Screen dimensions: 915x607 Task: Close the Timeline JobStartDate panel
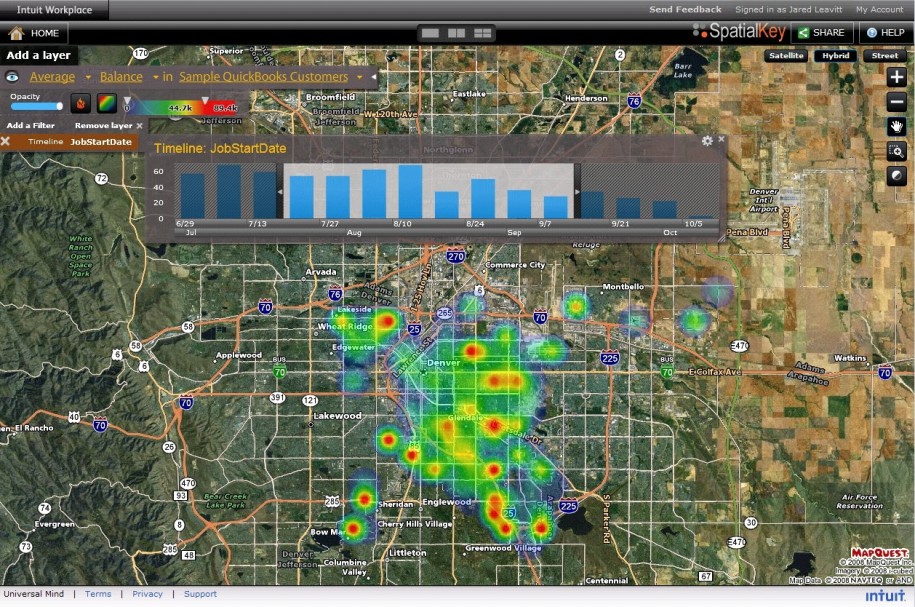[x=721, y=139]
